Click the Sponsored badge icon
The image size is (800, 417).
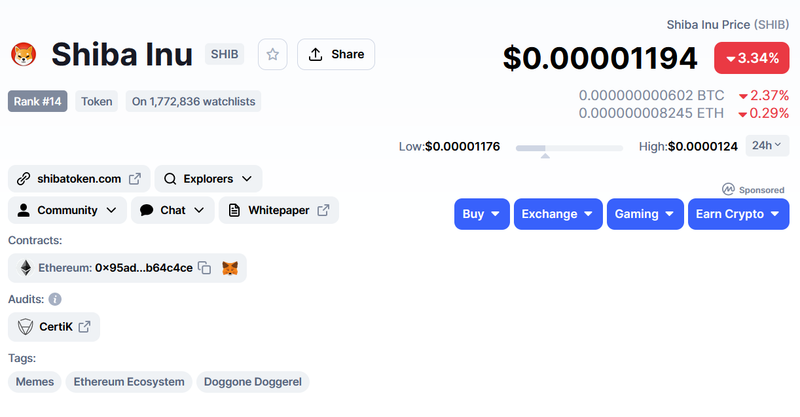pyautogui.click(x=729, y=189)
